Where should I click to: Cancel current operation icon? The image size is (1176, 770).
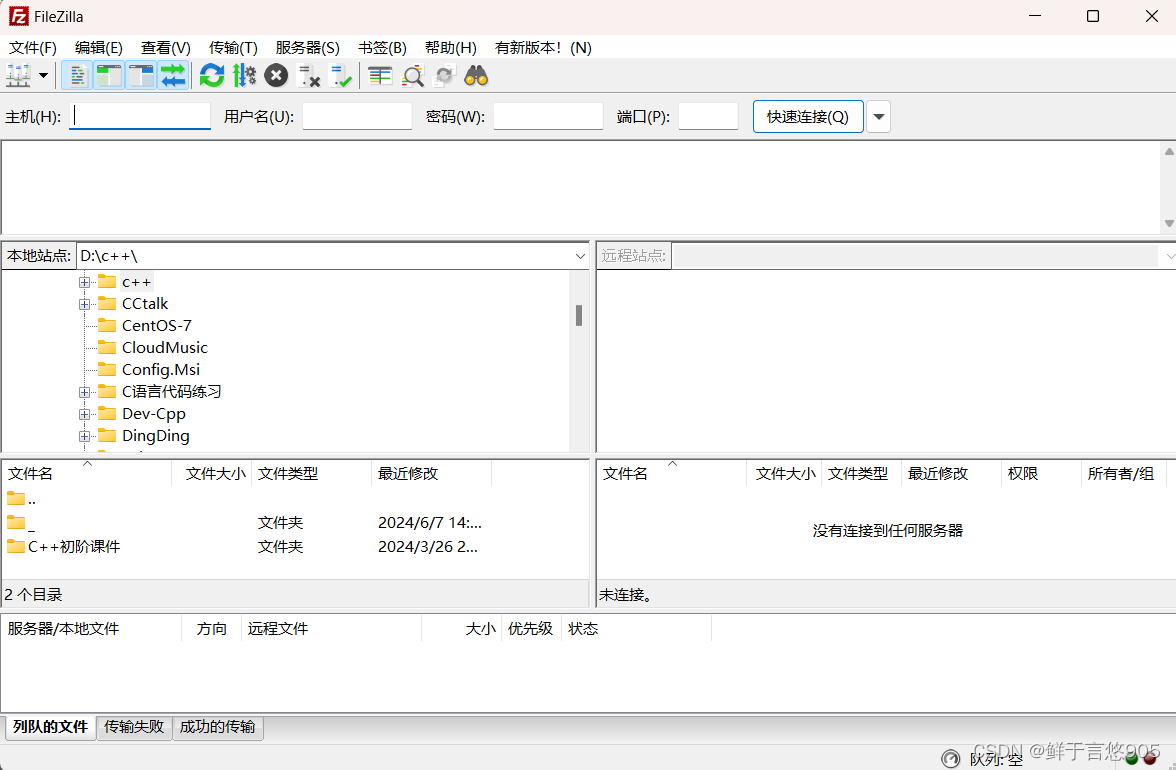coord(276,76)
